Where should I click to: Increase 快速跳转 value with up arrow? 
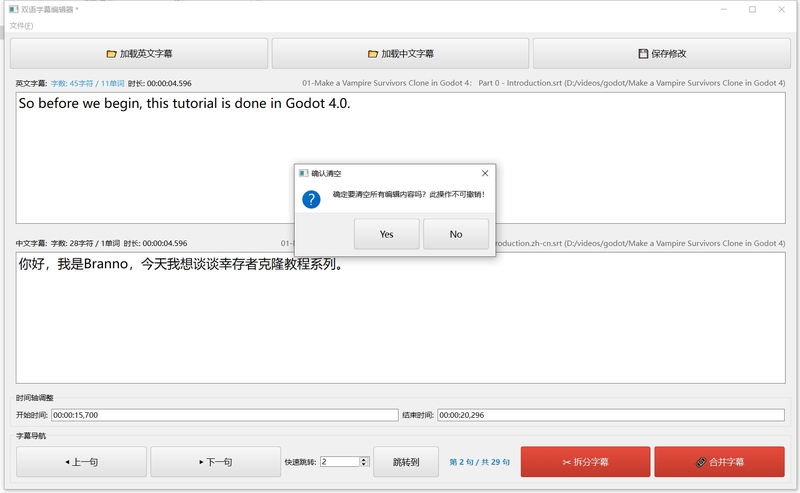click(364, 459)
